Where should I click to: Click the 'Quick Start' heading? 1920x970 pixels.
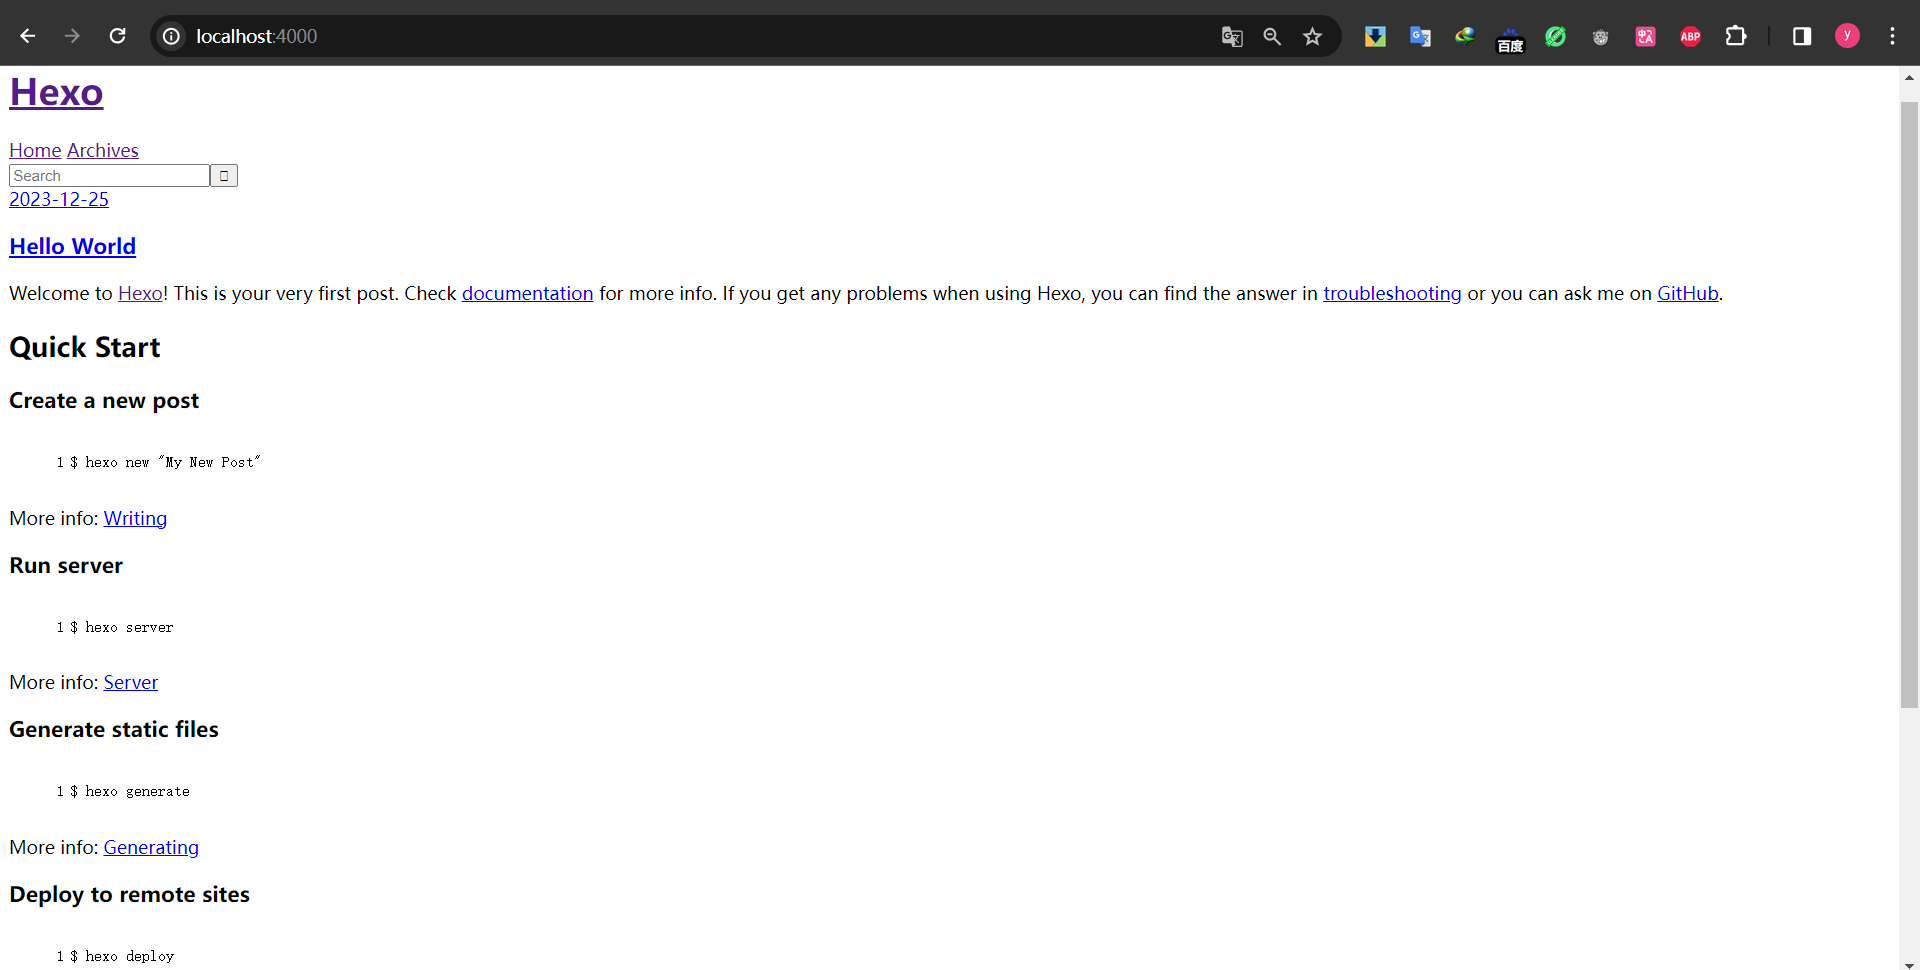[x=85, y=347]
